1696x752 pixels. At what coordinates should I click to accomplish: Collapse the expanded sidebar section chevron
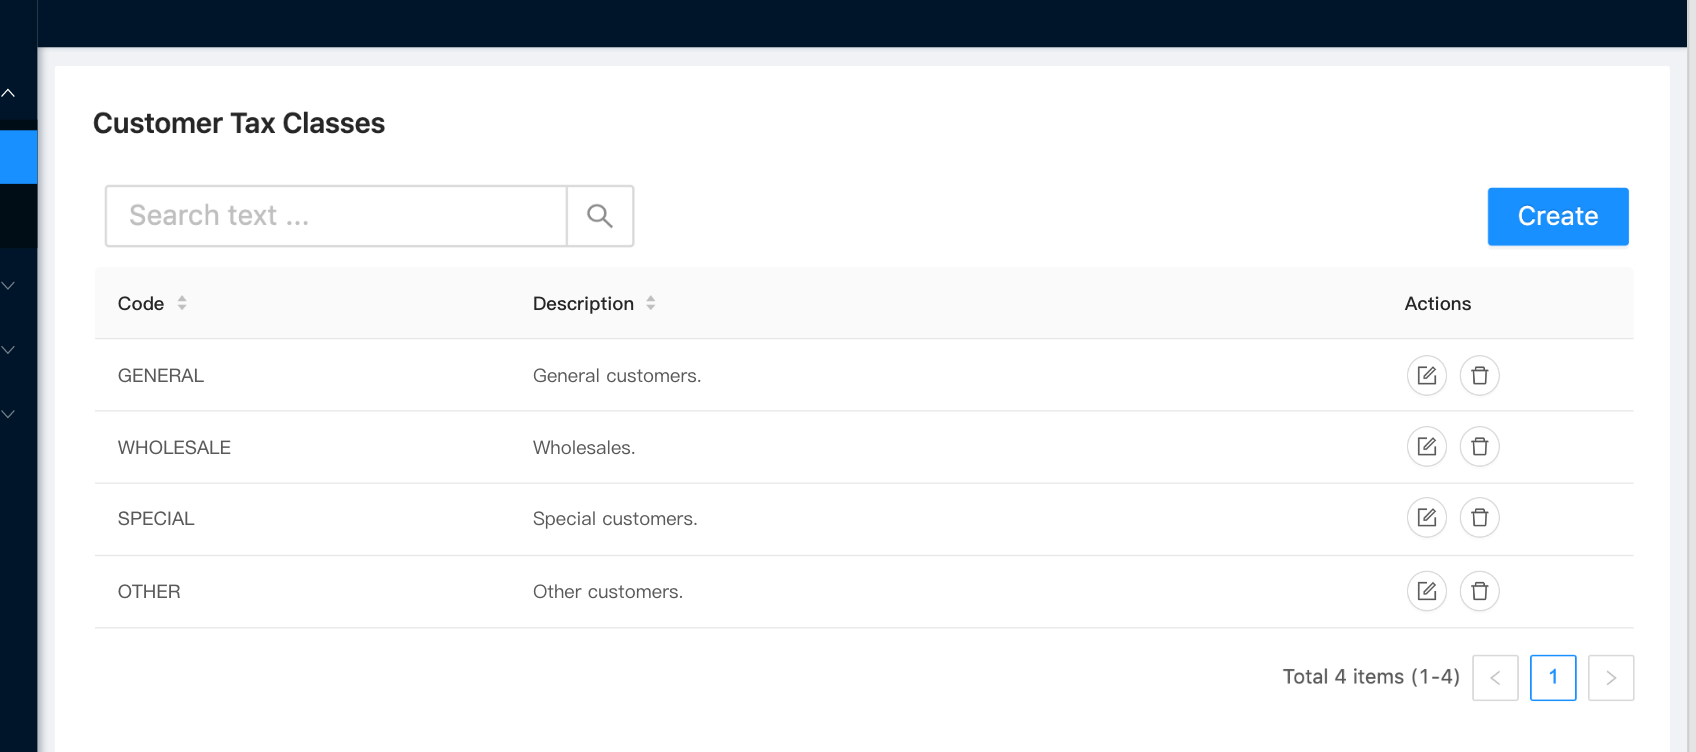coord(9,93)
